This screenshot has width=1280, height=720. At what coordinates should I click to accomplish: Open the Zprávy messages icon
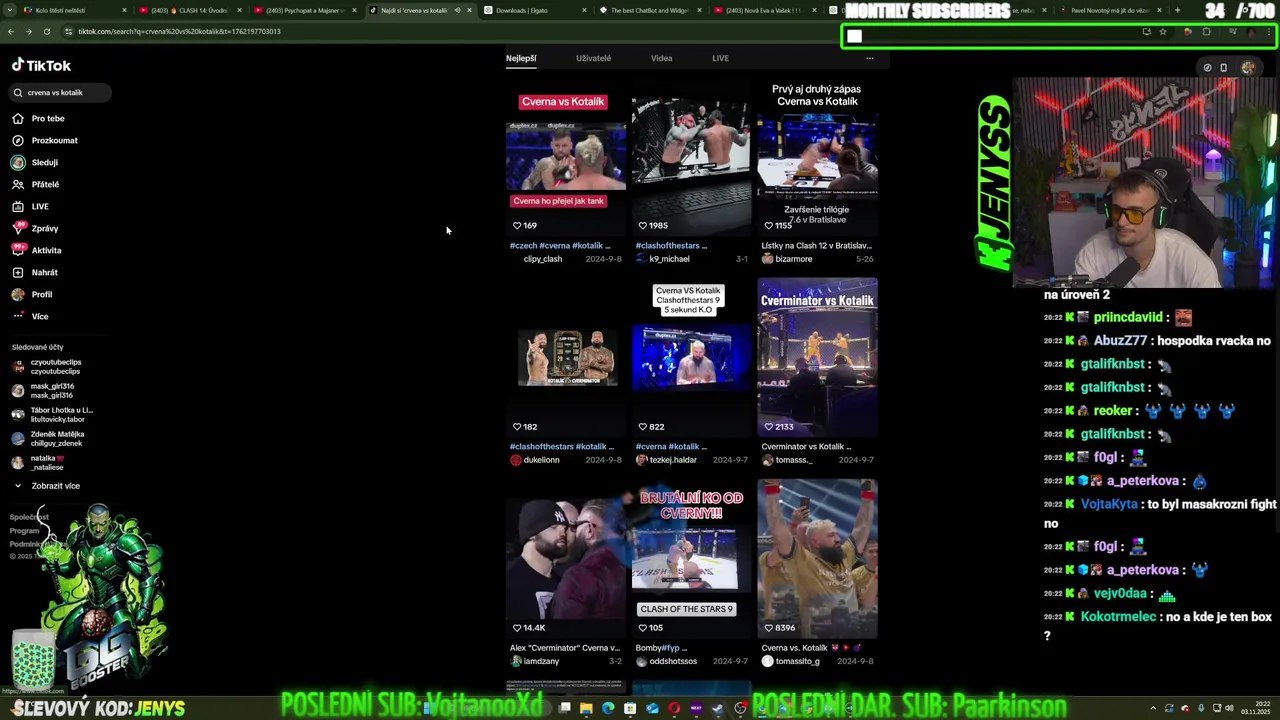pos(18,228)
